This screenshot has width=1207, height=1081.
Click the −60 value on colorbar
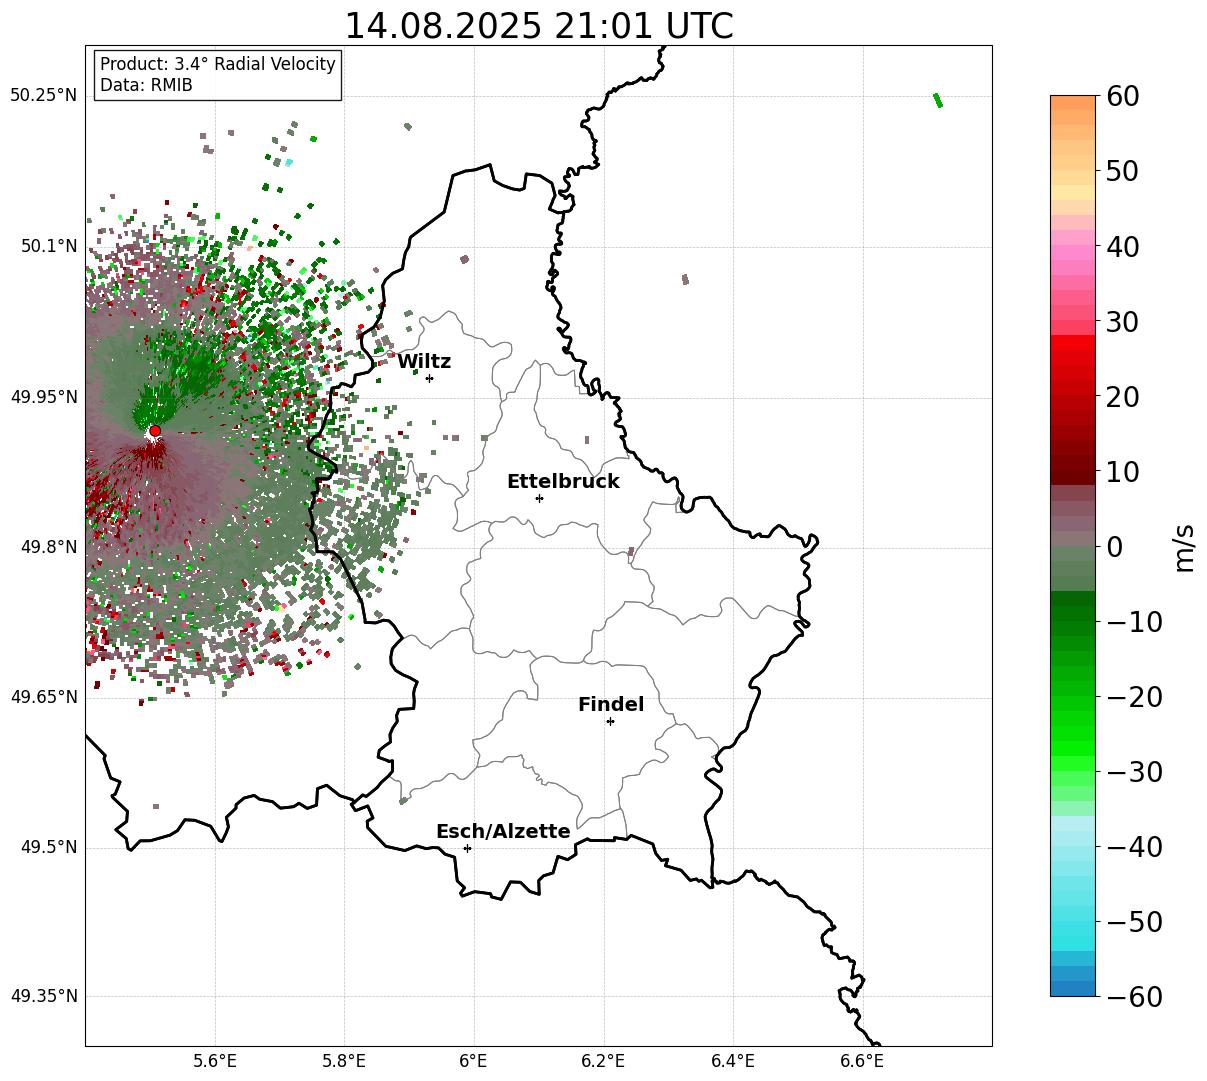tap(1134, 997)
